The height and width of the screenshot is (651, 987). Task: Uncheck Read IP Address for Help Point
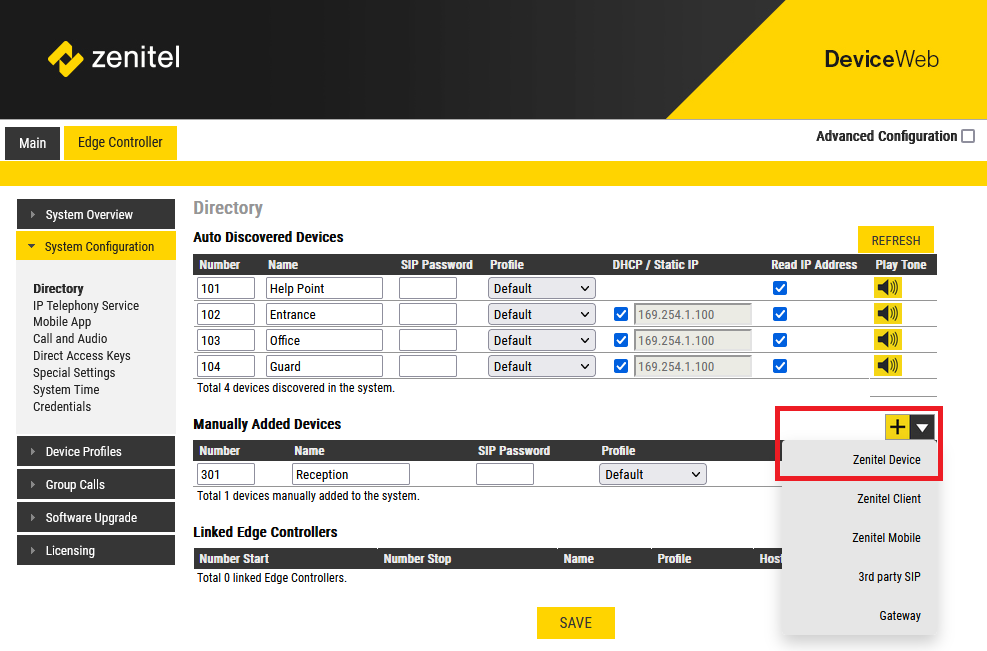coord(780,288)
